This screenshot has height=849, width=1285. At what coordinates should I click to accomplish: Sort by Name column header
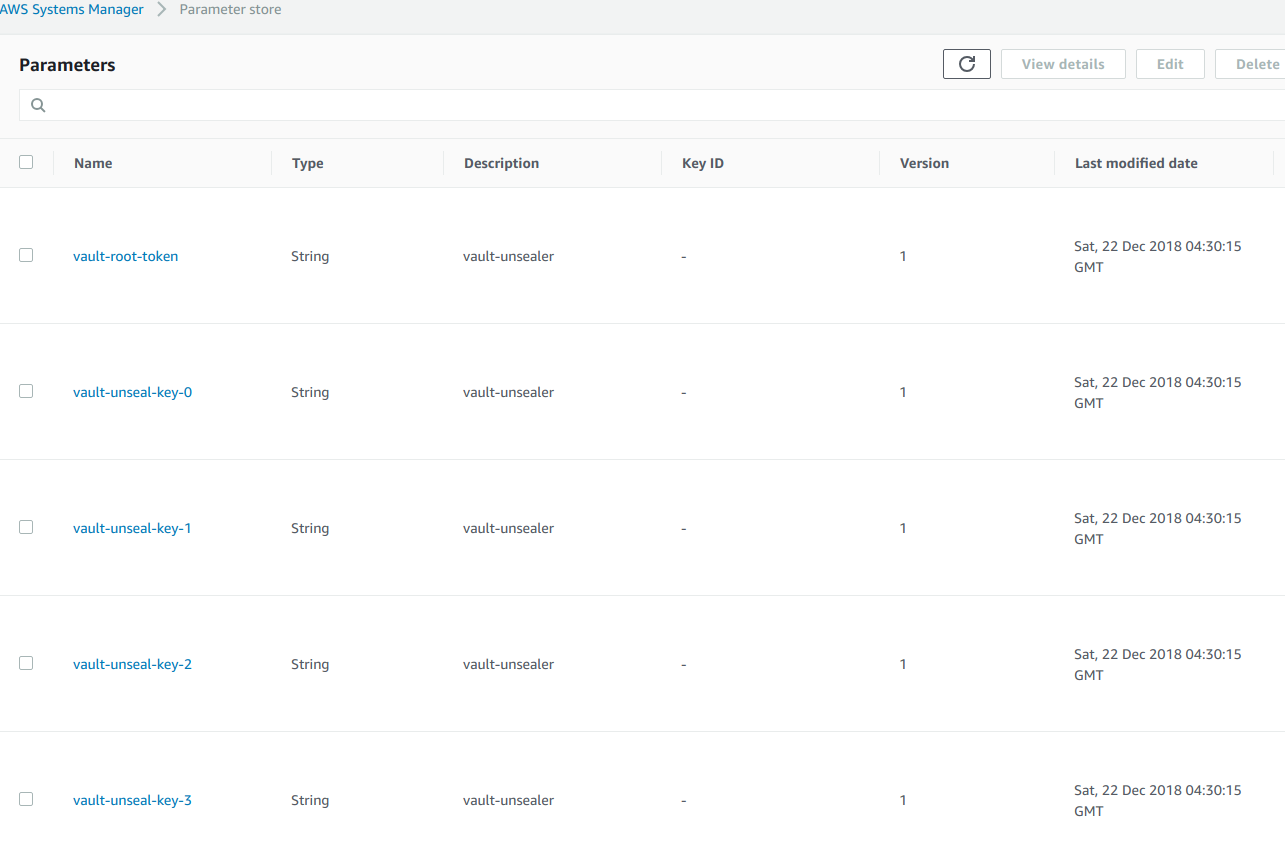(93, 163)
